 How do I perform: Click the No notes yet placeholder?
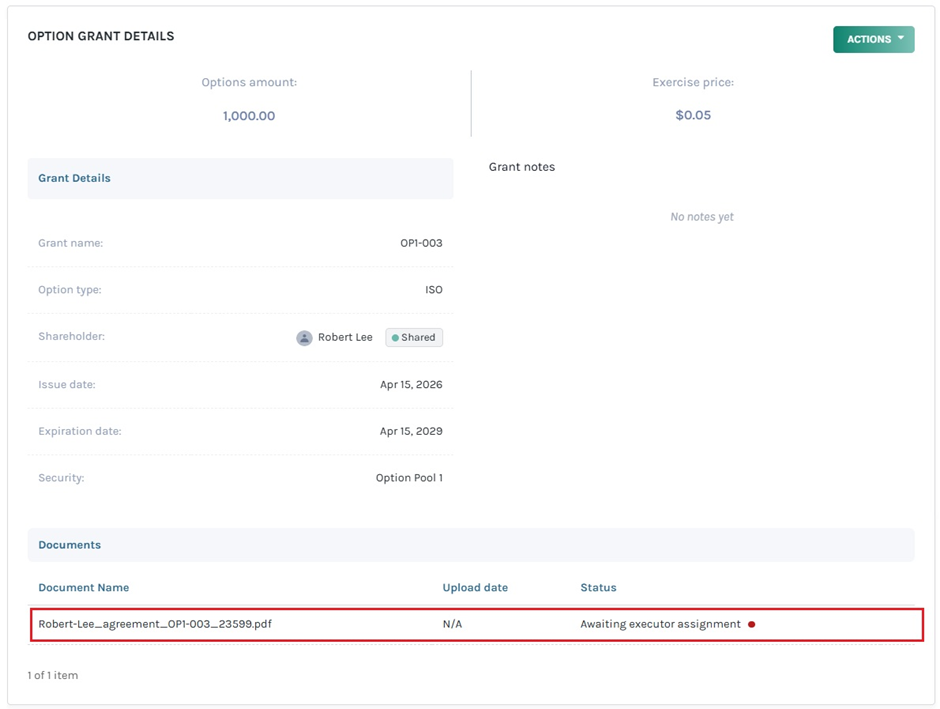click(x=701, y=217)
